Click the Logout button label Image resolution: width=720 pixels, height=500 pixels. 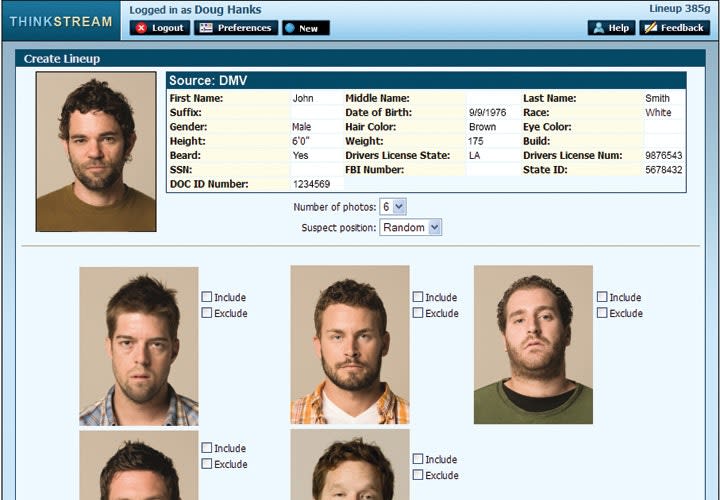[x=168, y=28]
